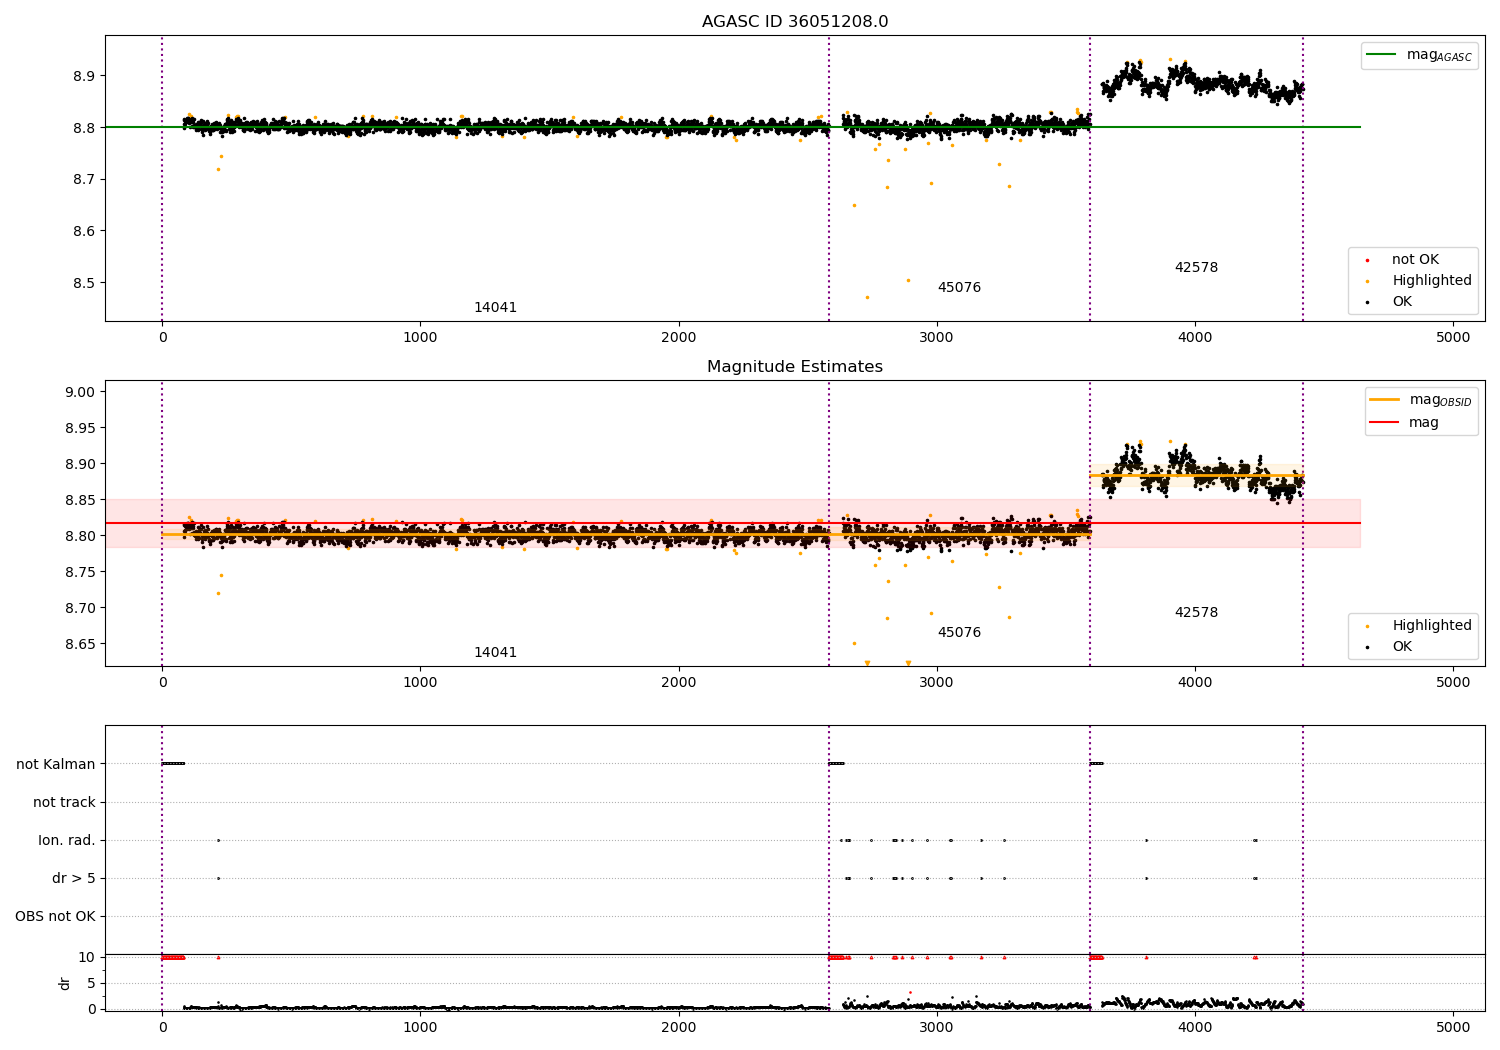Click y-axis tick 8.90 in Magnitude Estimates plot
The height and width of the screenshot is (1050, 1500).
(80, 464)
